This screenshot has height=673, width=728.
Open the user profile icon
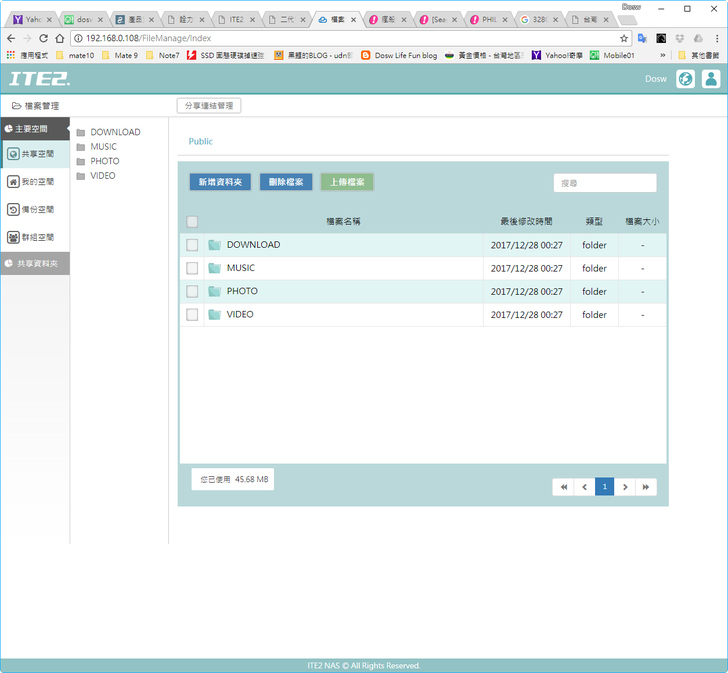coord(710,79)
